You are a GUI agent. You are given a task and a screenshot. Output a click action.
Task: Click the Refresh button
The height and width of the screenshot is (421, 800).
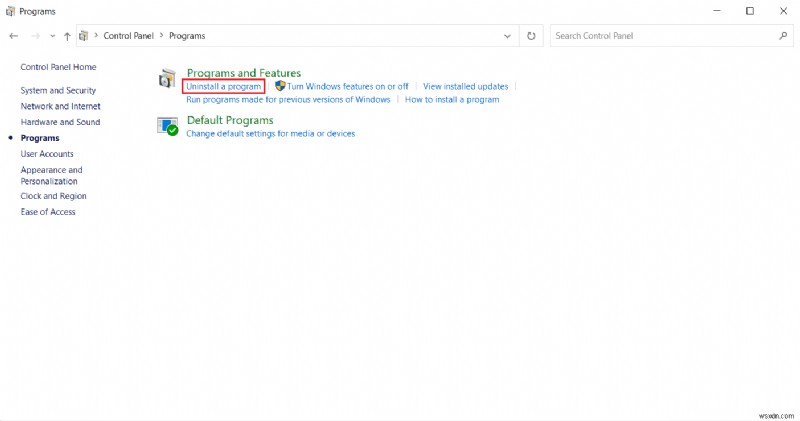[531, 36]
